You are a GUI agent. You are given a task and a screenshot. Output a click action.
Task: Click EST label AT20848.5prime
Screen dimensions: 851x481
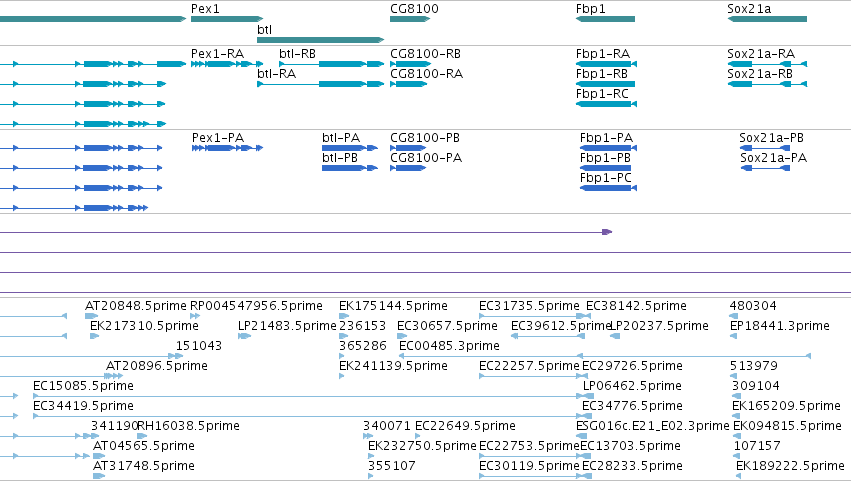[x=136, y=306]
